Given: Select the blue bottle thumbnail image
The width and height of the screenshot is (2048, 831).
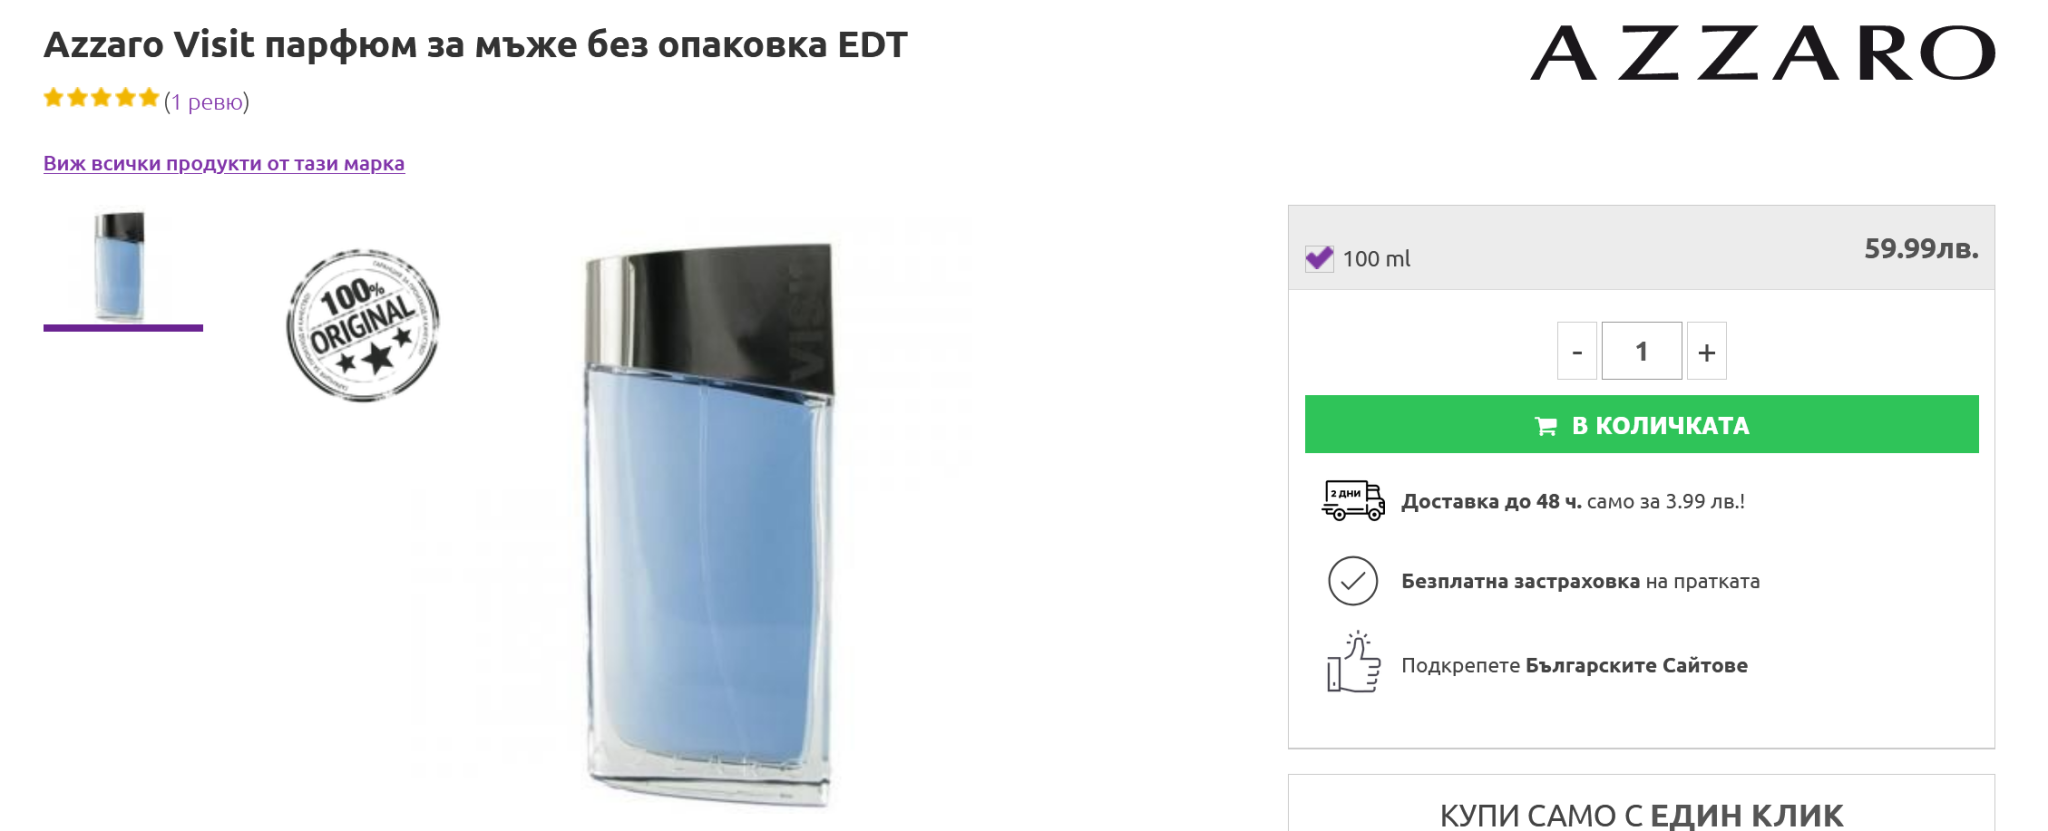Looking at the screenshot, I should pyautogui.click(x=121, y=266).
